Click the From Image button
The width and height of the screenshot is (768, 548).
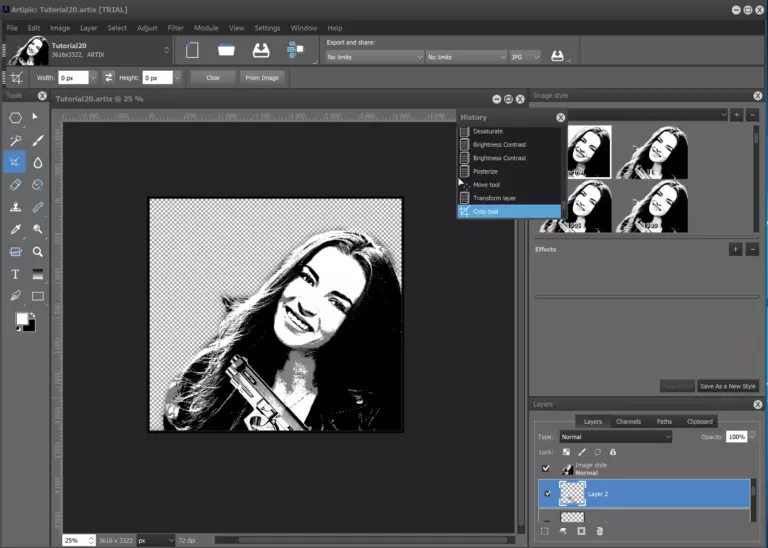coord(263,77)
